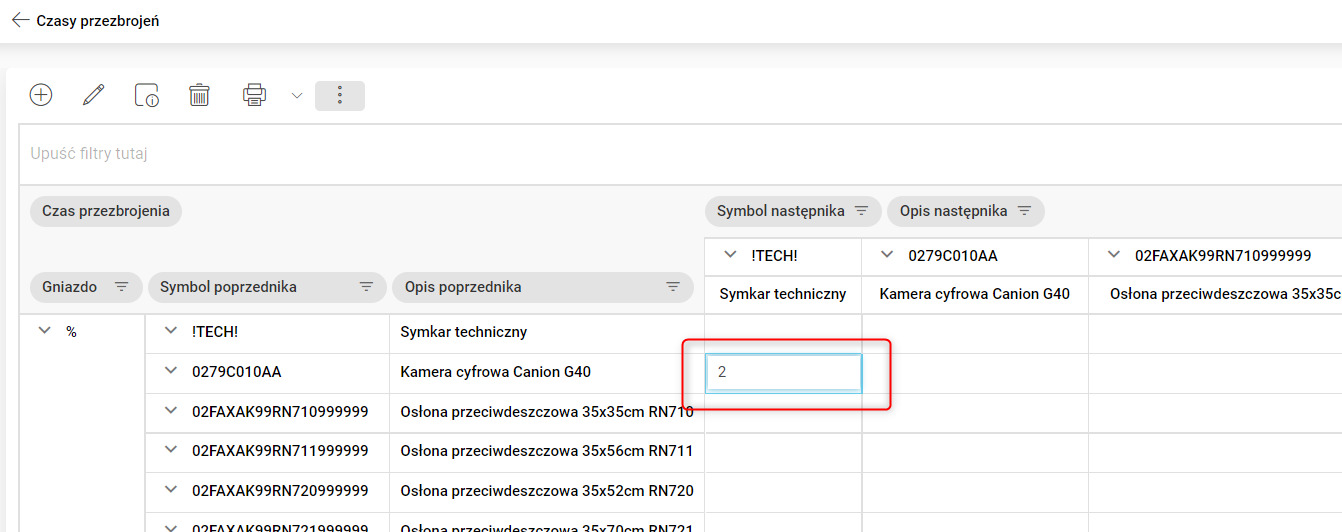Open the print options dropdown arrow

(x=297, y=96)
